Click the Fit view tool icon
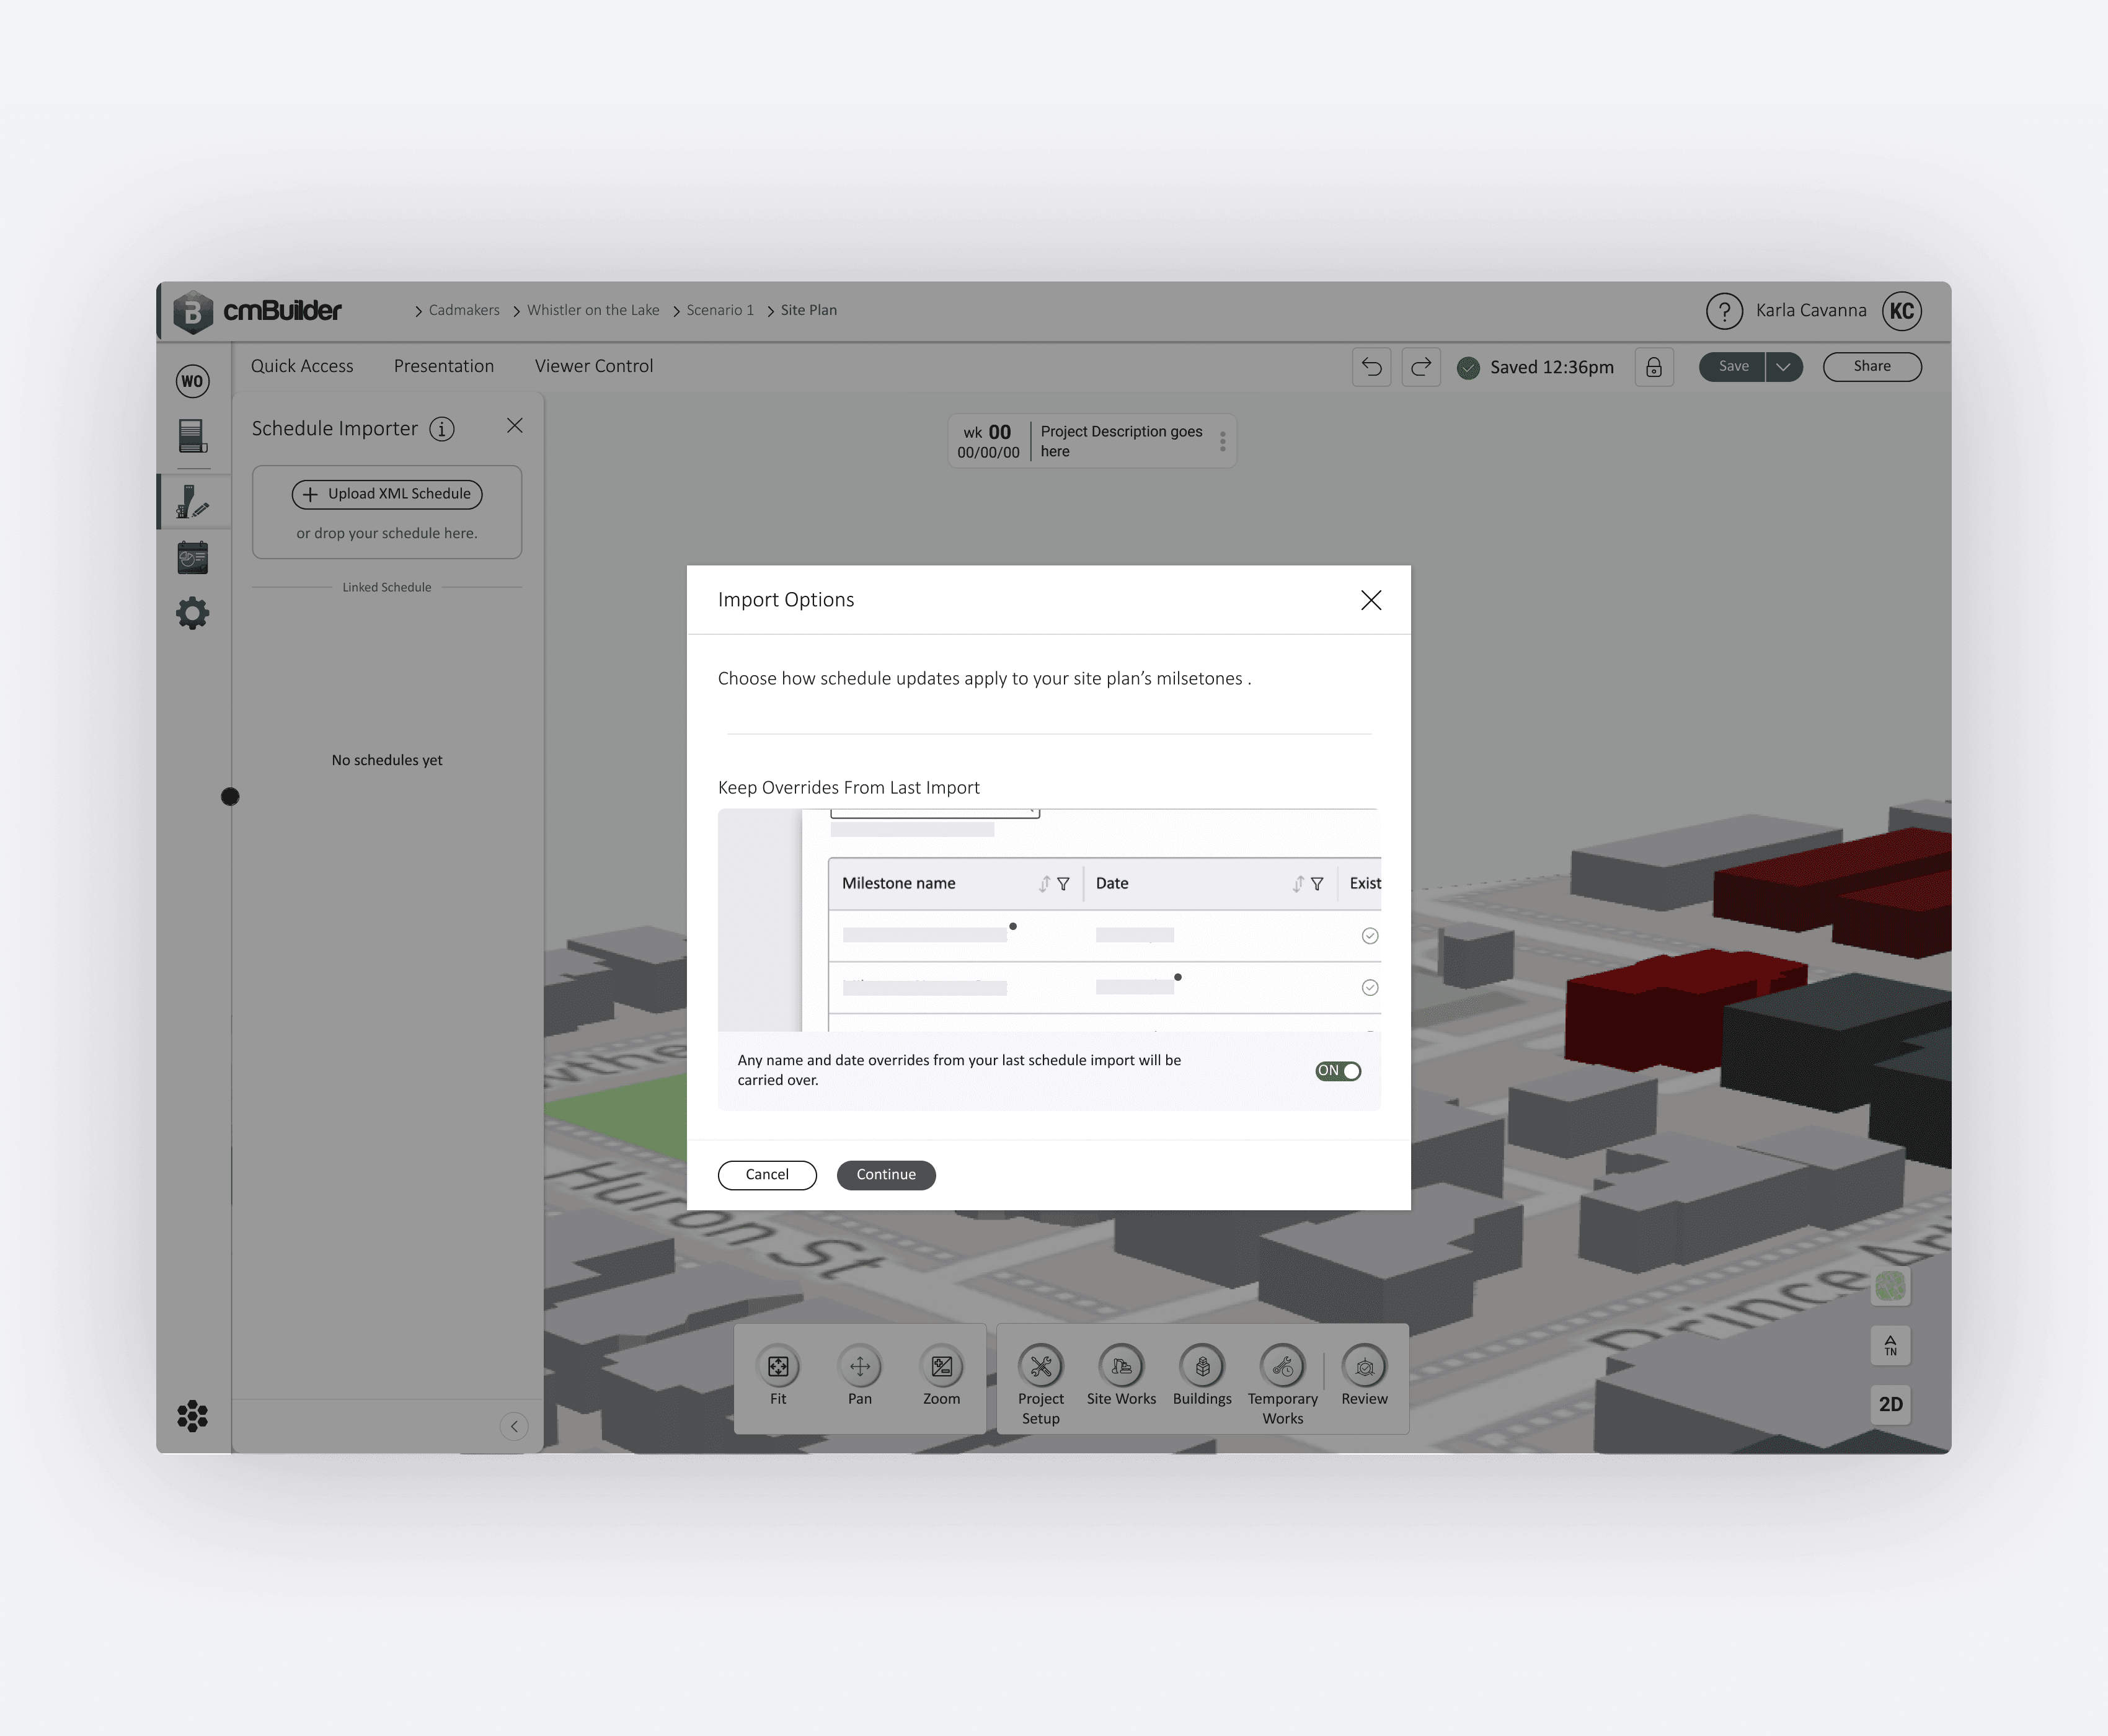The image size is (2108, 1736). (778, 1366)
